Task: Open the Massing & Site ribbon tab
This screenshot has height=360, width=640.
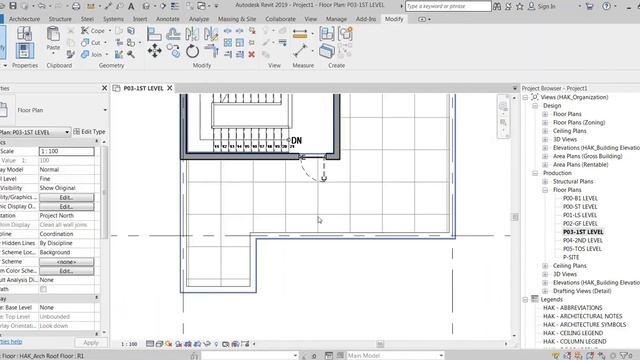Action: [x=237, y=19]
